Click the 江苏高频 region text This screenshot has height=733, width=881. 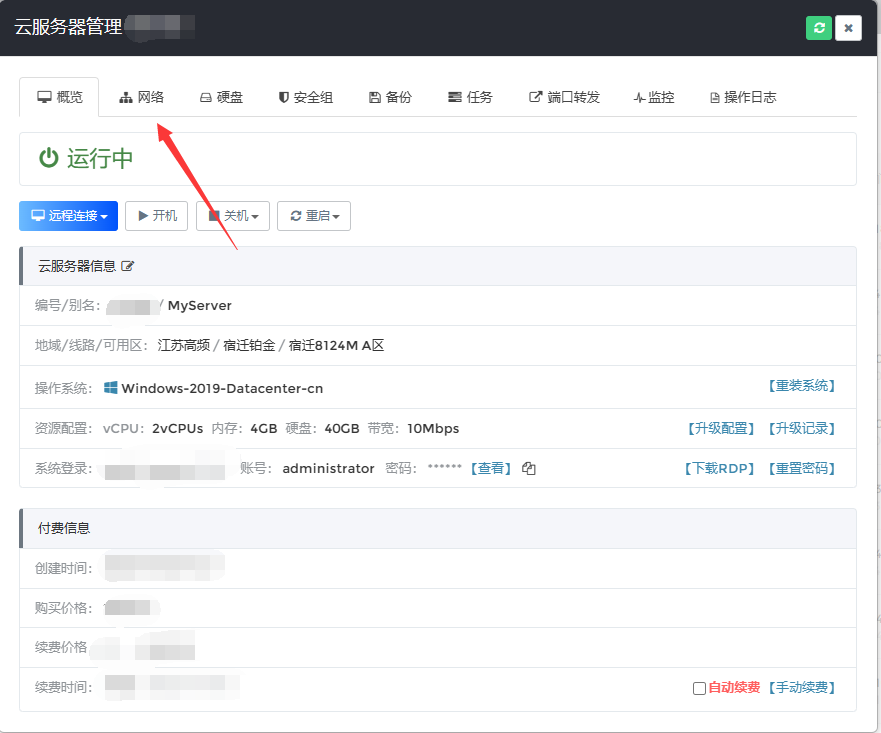point(184,345)
